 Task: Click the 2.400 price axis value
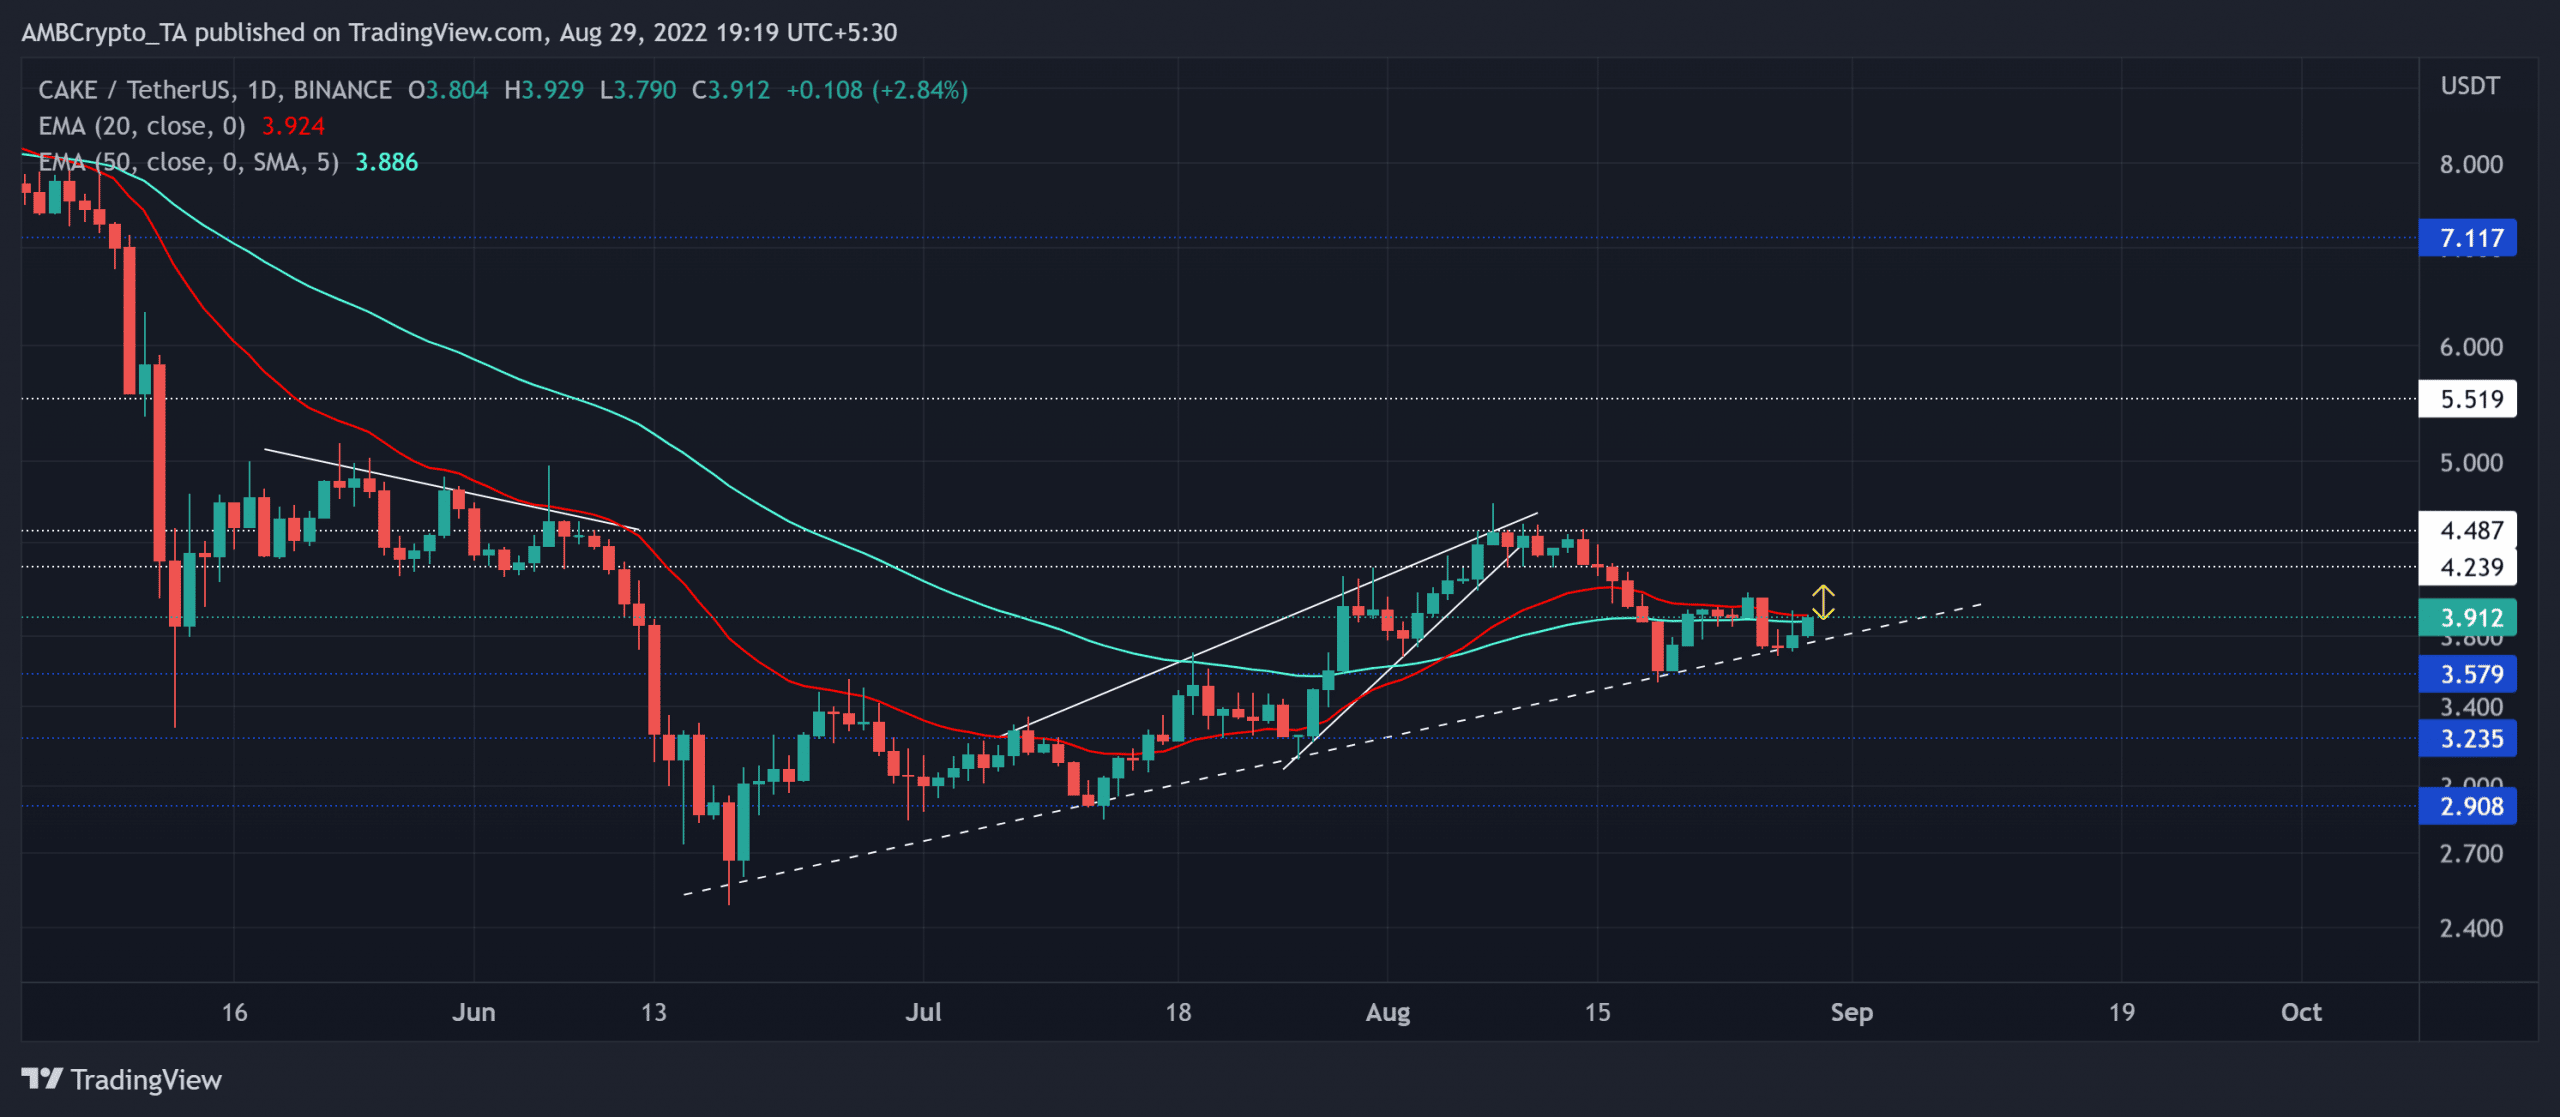(2471, 928)
